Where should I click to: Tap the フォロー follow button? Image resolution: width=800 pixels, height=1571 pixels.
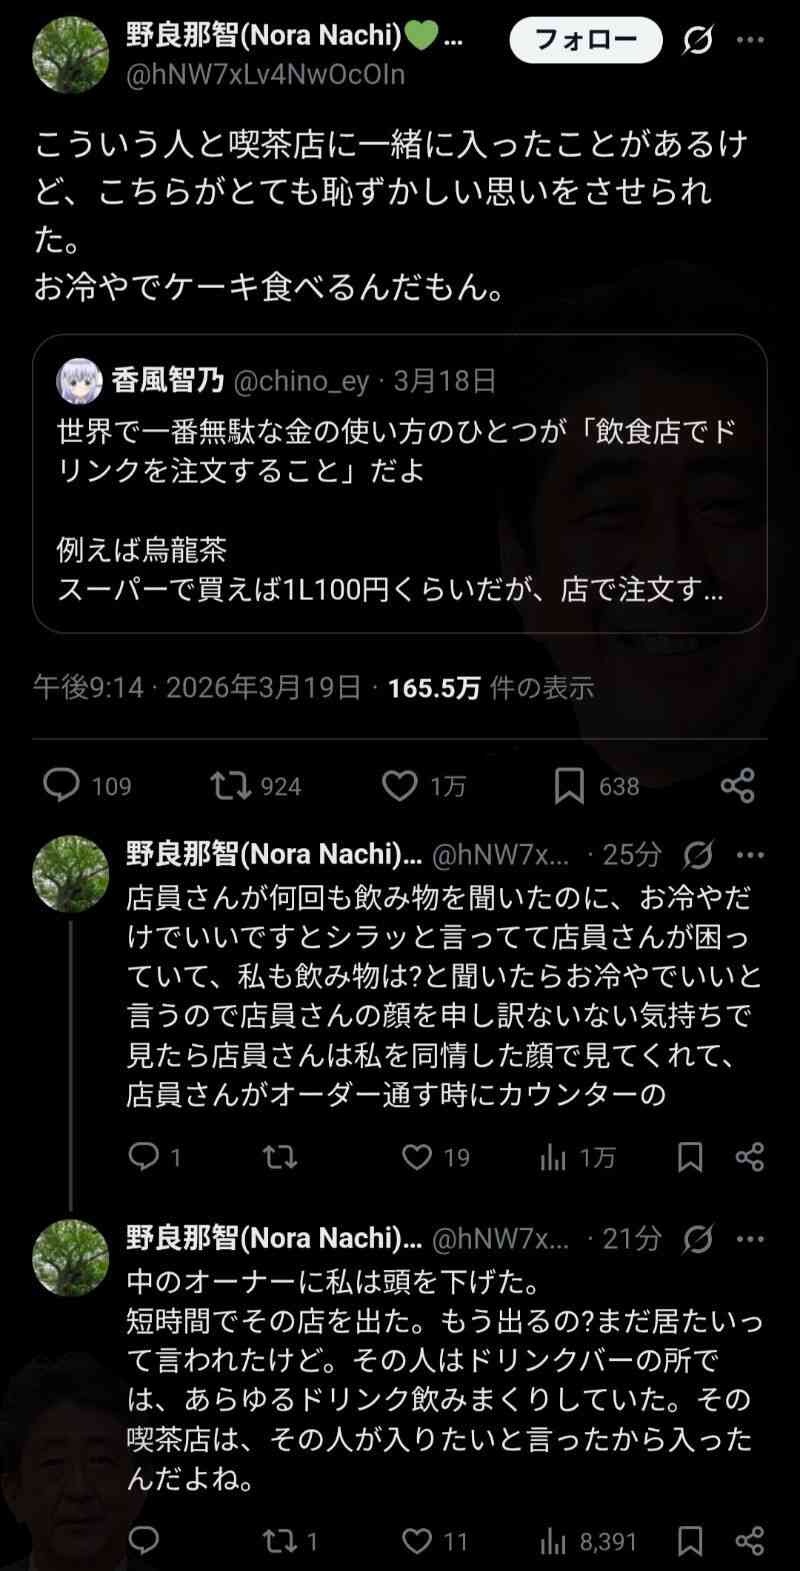tap(586, 41)
